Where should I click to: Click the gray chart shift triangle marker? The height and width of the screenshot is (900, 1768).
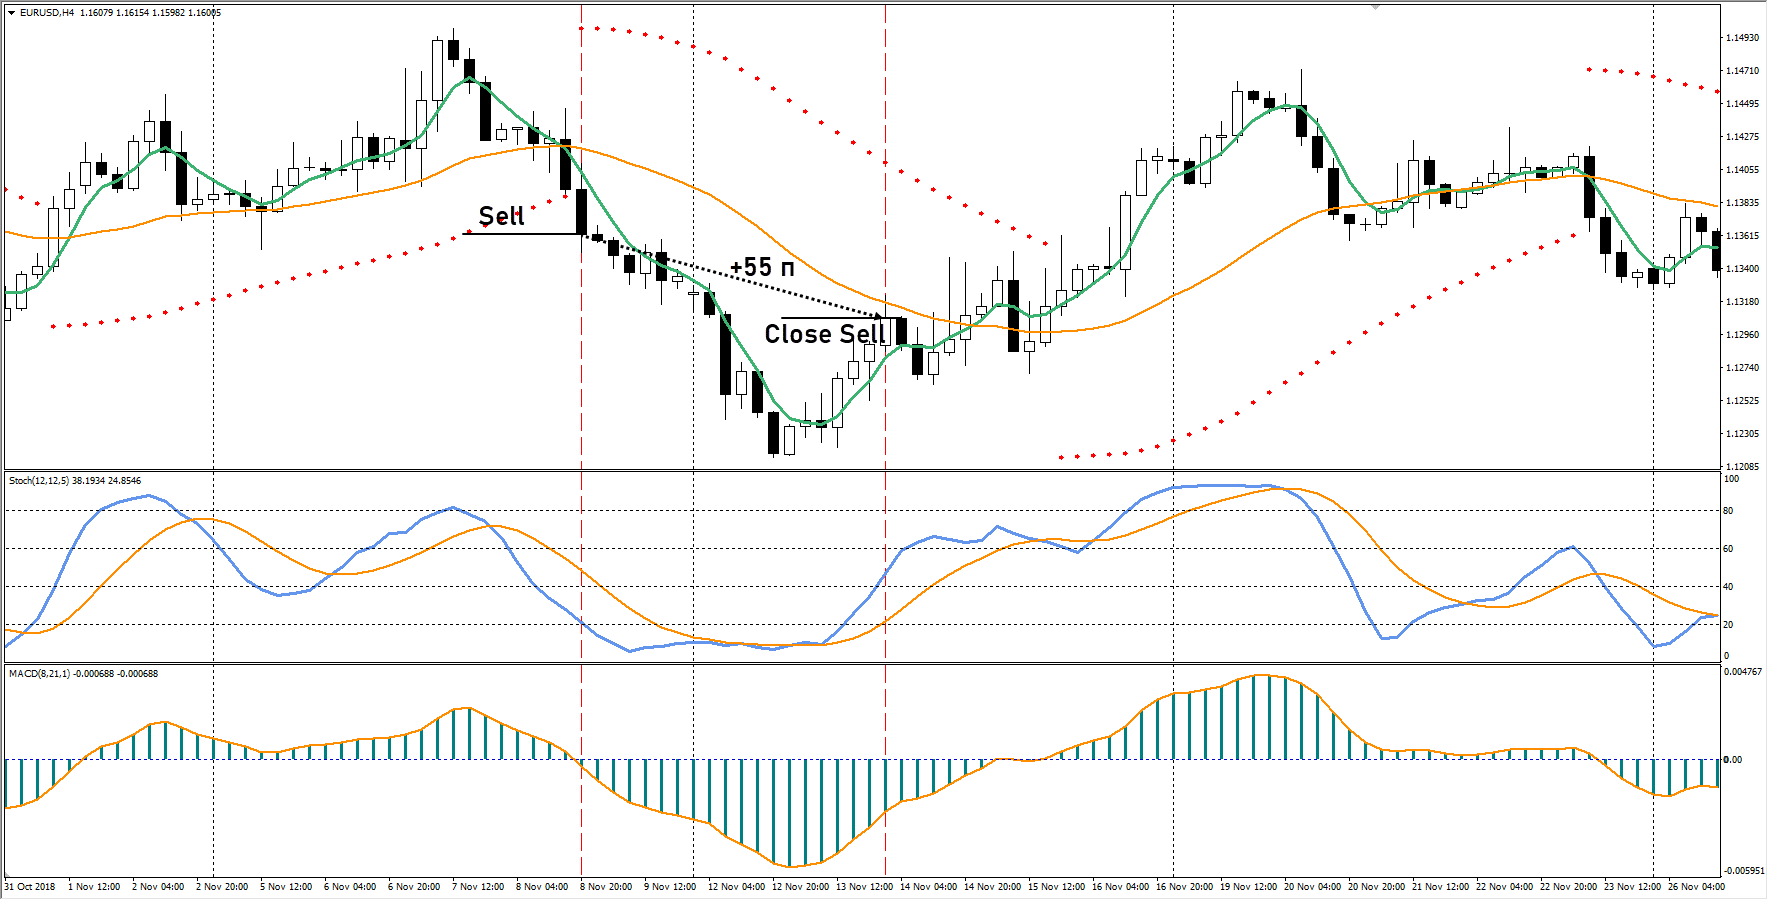tap(1376, 7)
